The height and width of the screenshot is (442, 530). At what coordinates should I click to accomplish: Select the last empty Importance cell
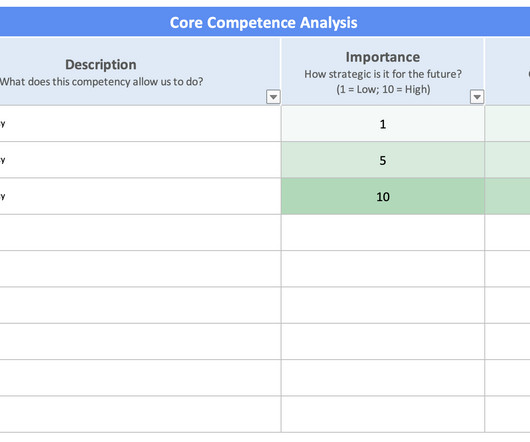tap(383, 414)
